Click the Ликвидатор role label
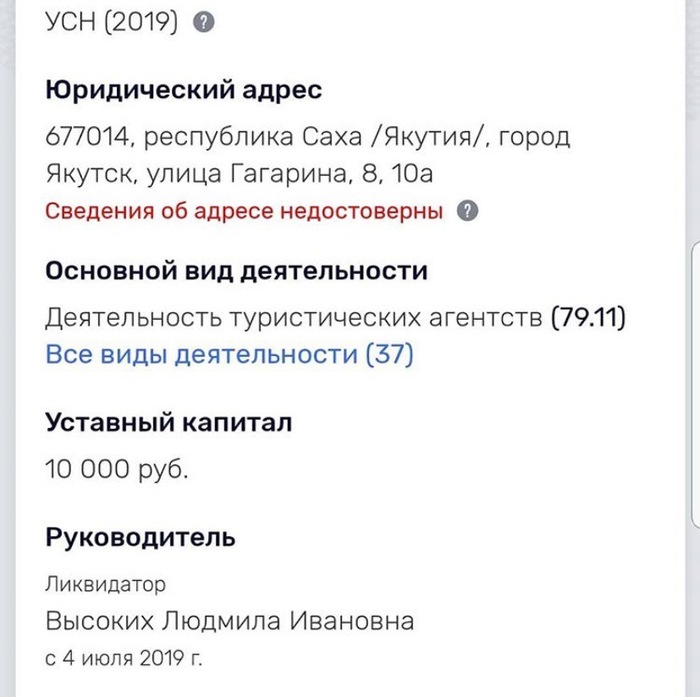Screen dimensions: 700x697 (x=106, y=583)
